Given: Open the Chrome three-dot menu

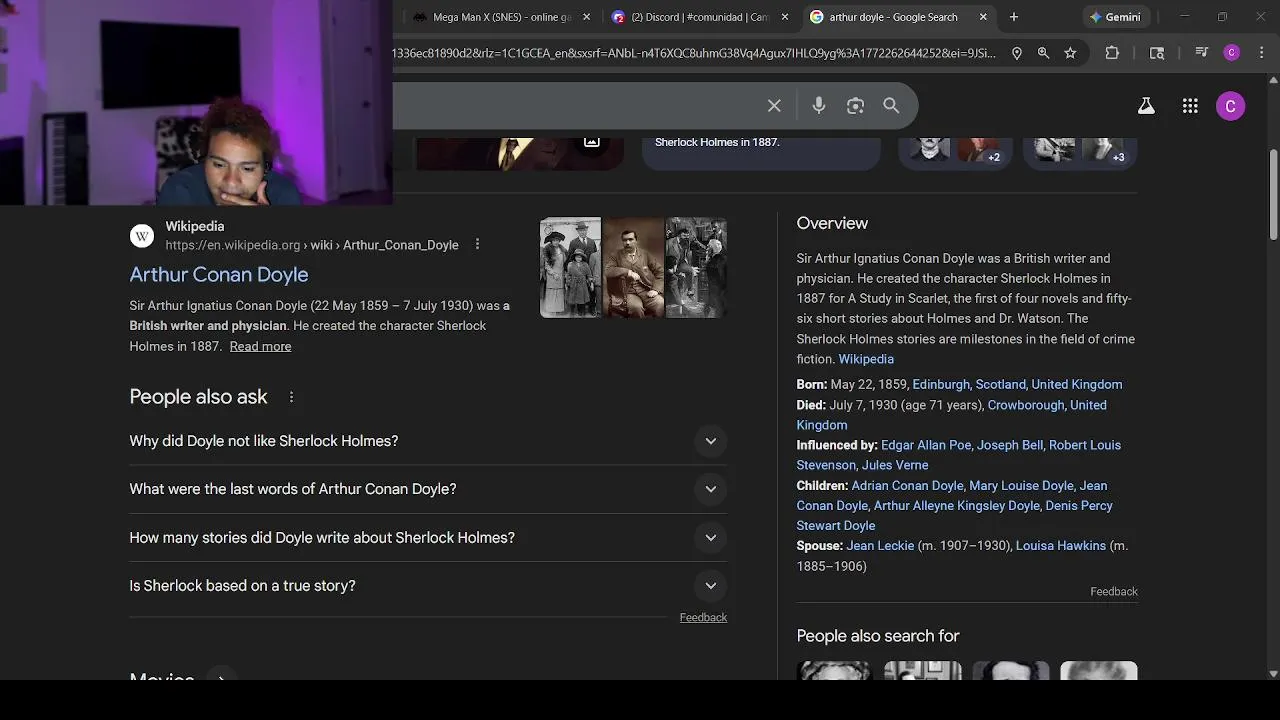Looking at the screenshot, I should 1260,53.
